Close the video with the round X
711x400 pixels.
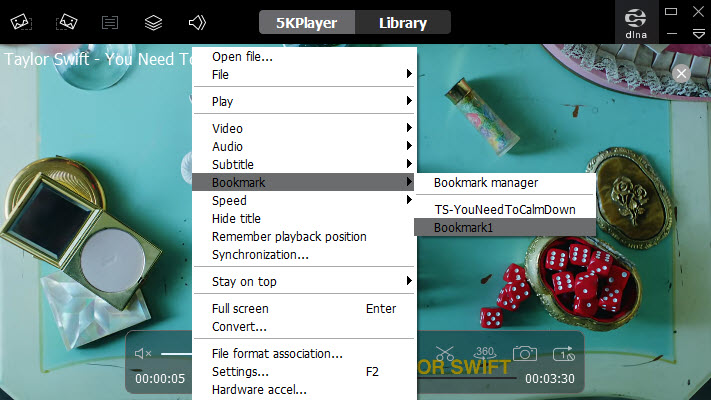(681, 73)
